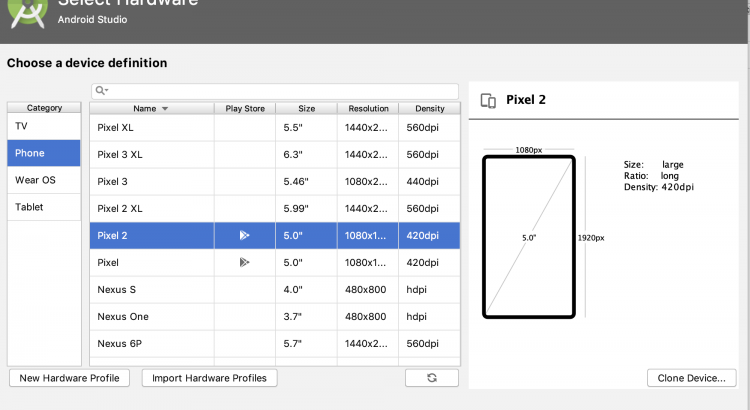Sort devices by Density column header
The width and height of the screenshot is (750, 410).
430,109
